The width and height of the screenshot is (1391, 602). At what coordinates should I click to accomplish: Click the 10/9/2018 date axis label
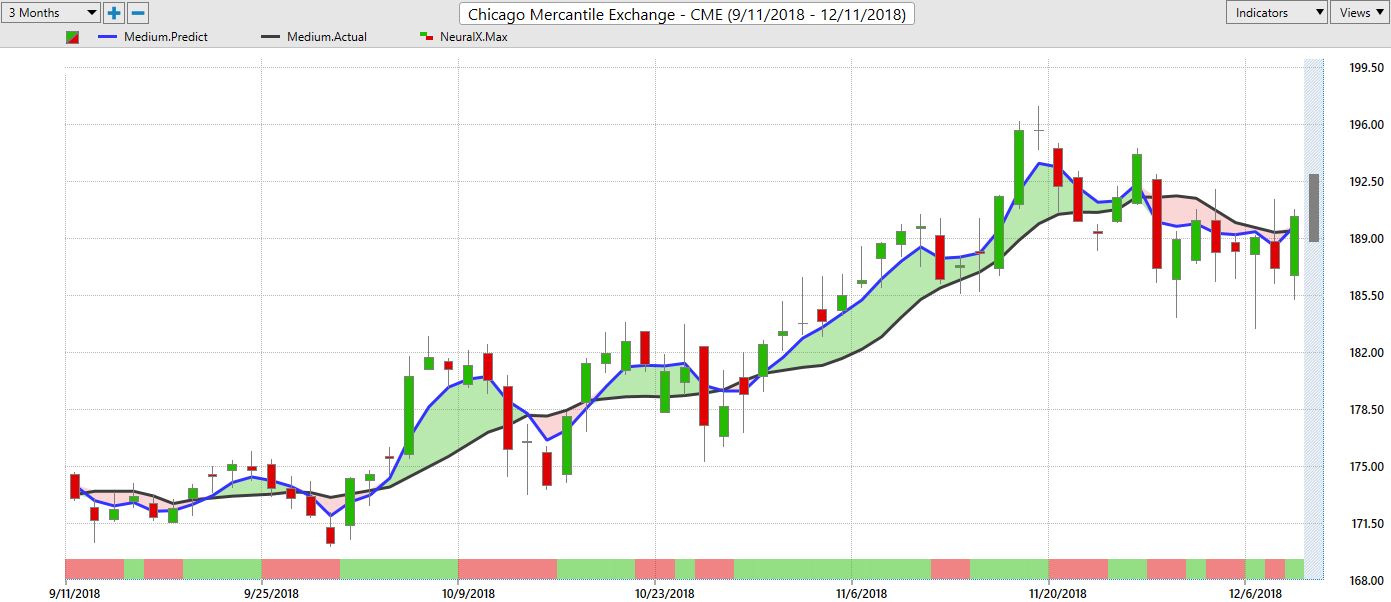[x=468, y=593]
